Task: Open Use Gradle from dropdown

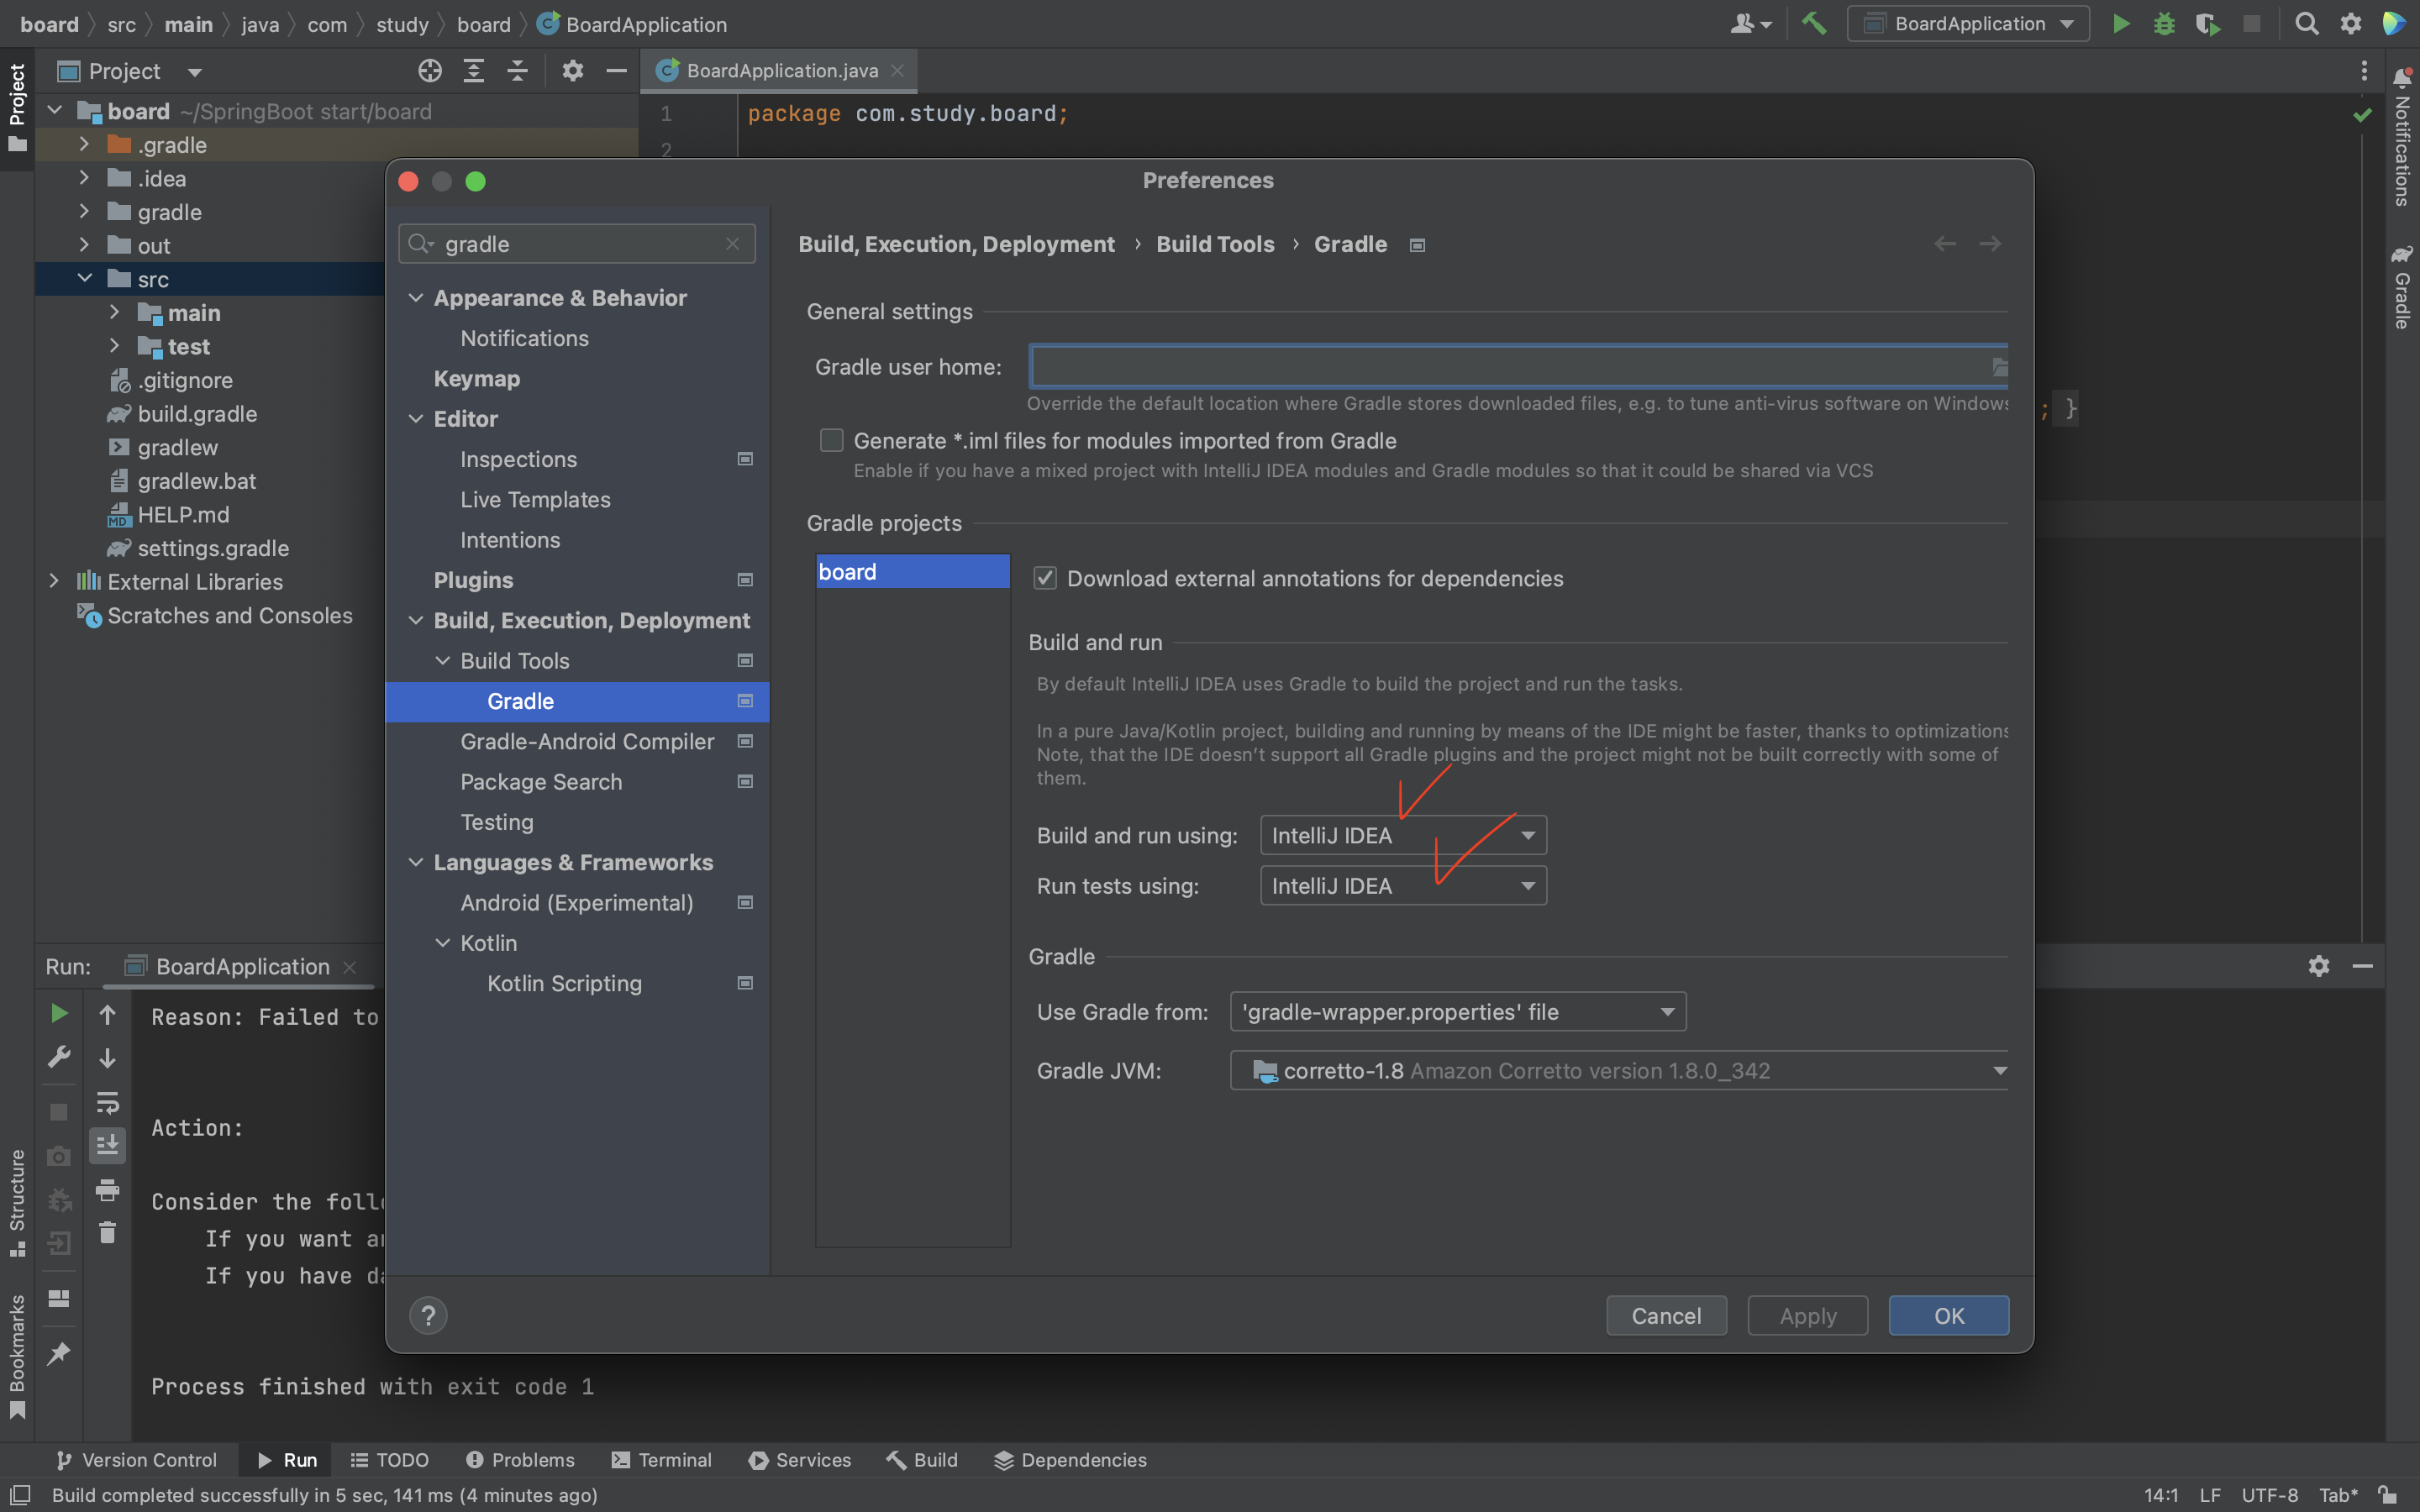Action: (1457, 1012)
